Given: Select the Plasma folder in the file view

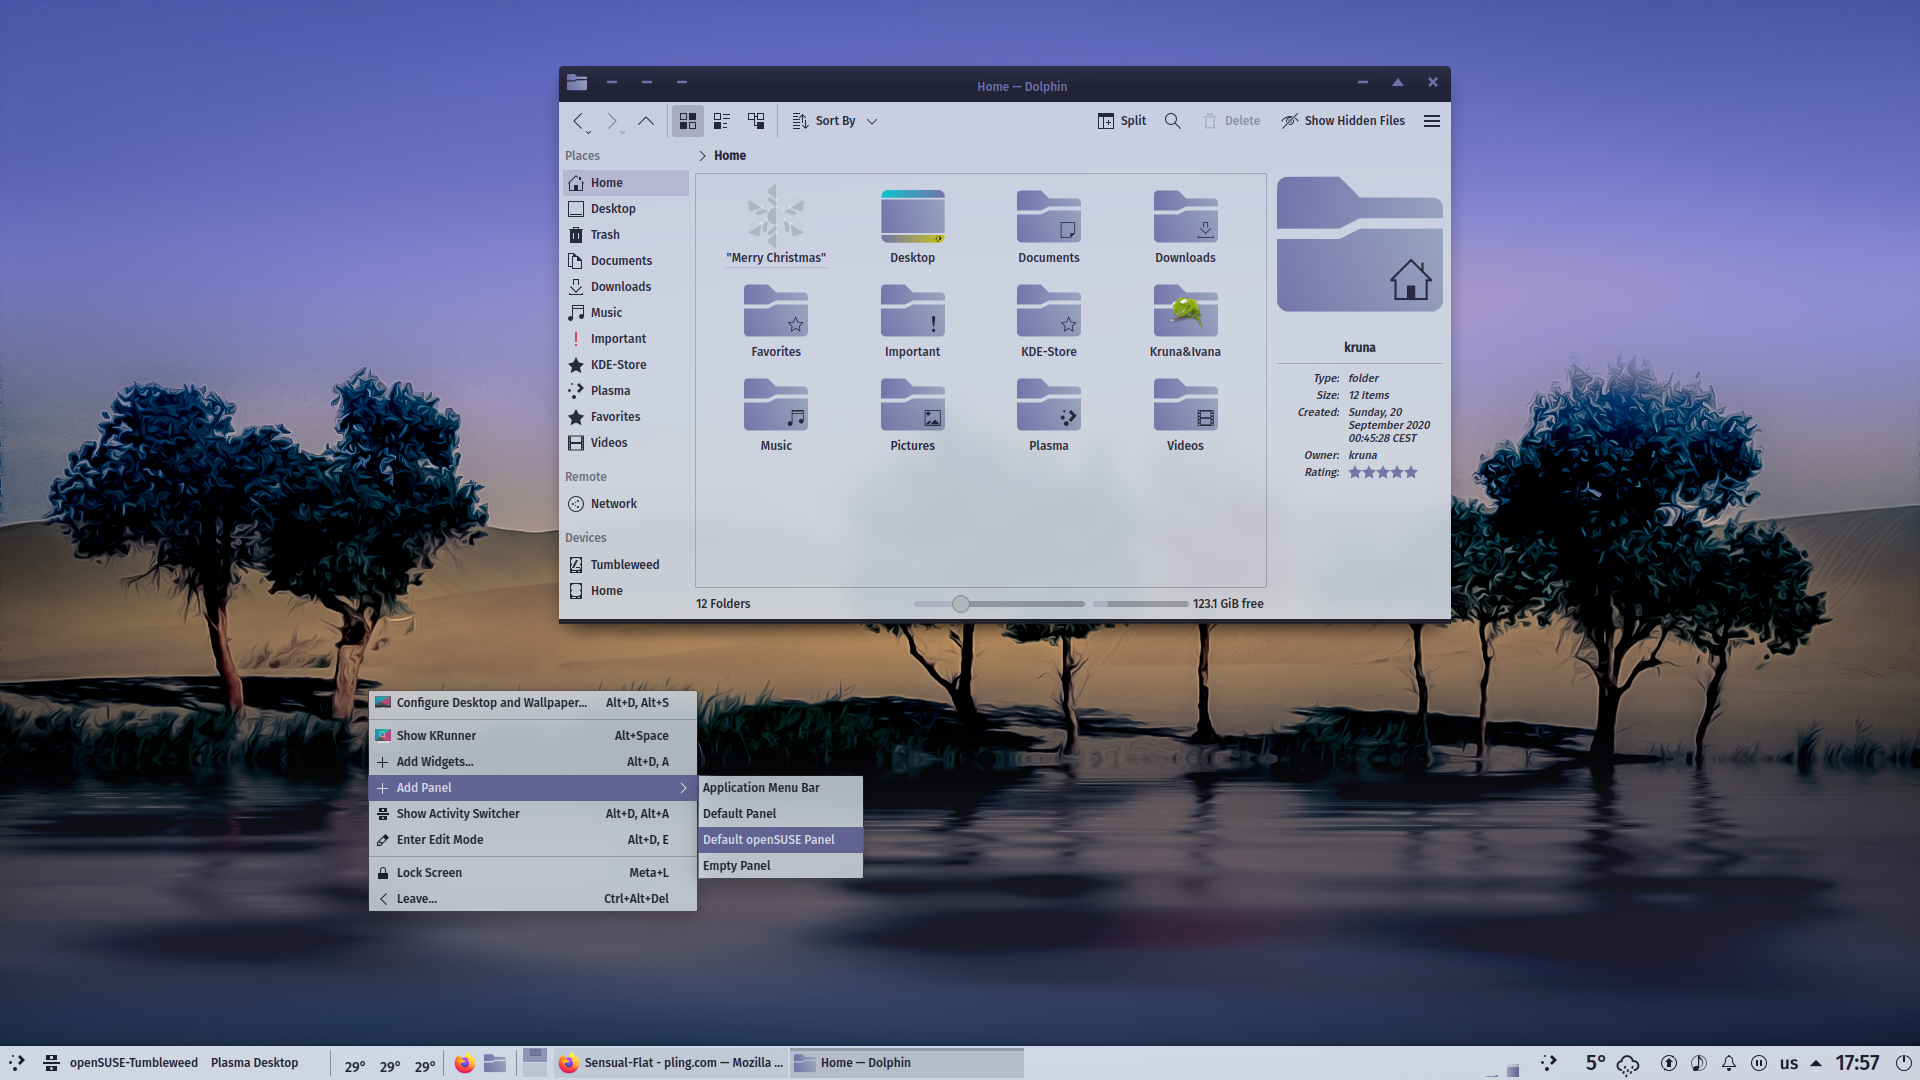Looking at the screenshot, I should (1049, 414).
